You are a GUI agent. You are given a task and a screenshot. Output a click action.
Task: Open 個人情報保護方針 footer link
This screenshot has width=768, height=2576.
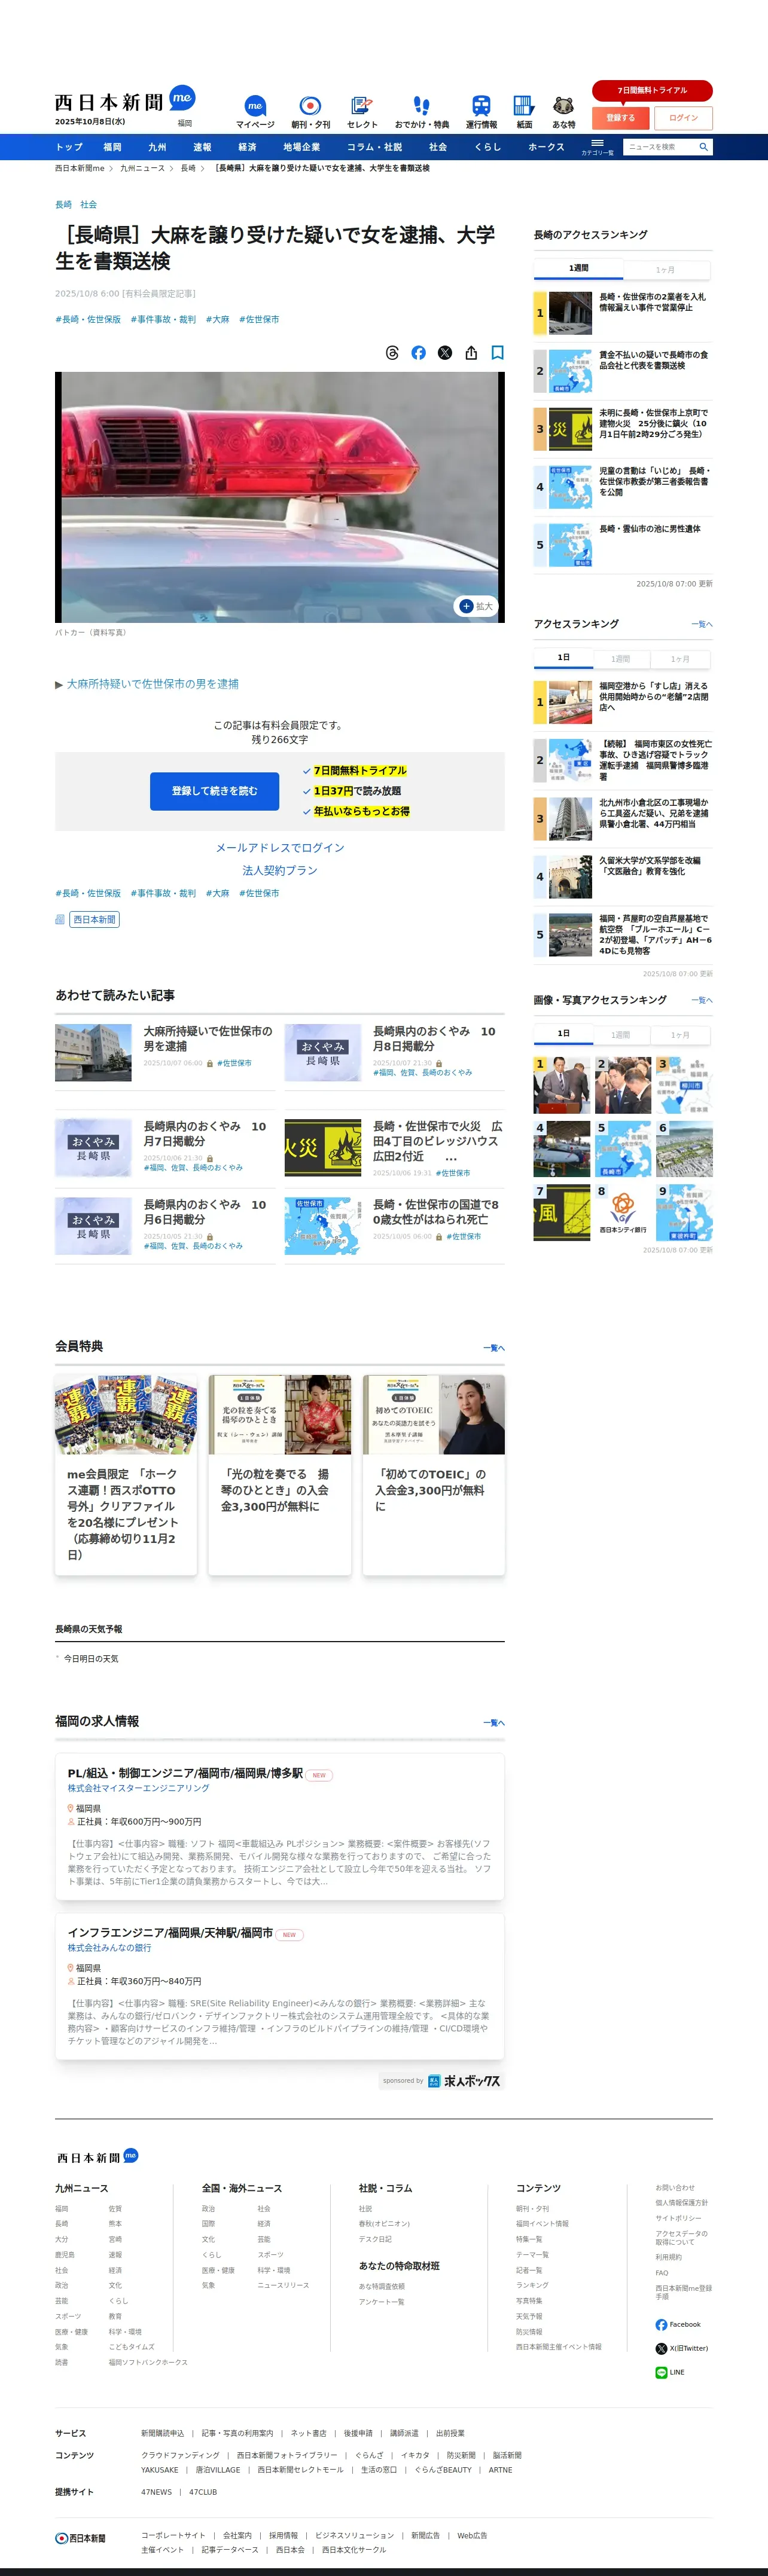[x=681, y=2203]
